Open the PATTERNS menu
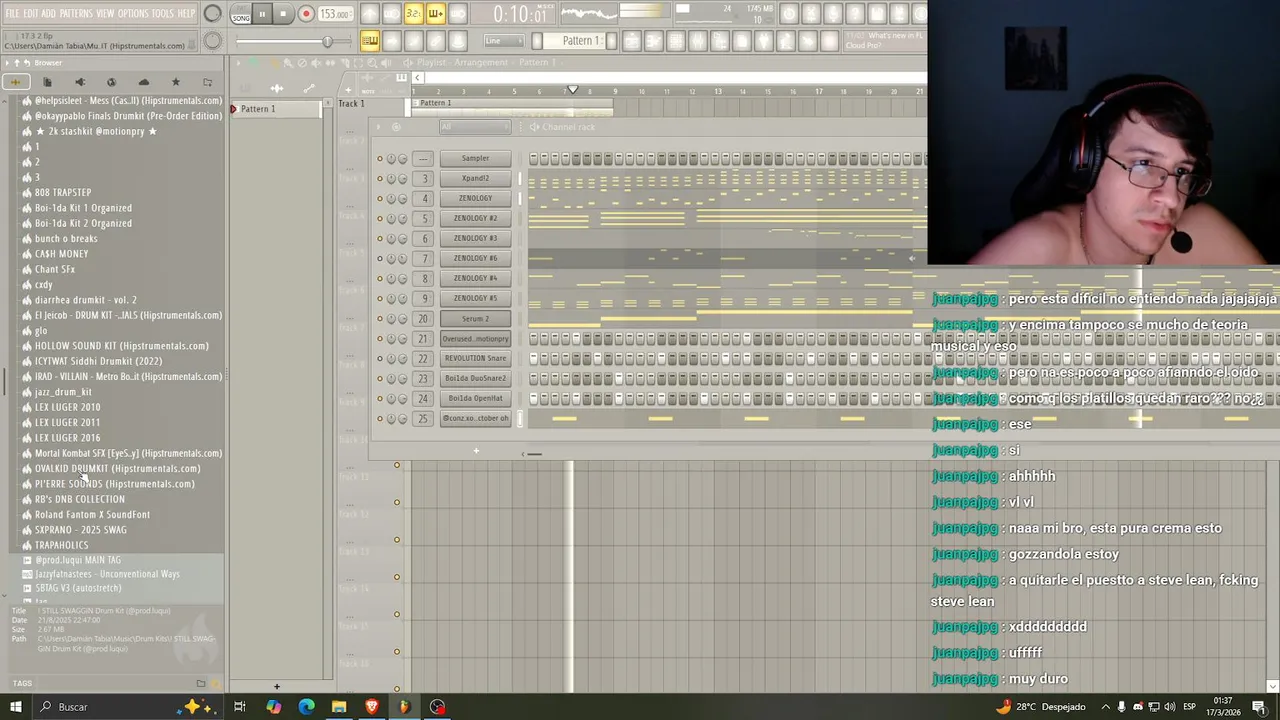 (76, 13)
